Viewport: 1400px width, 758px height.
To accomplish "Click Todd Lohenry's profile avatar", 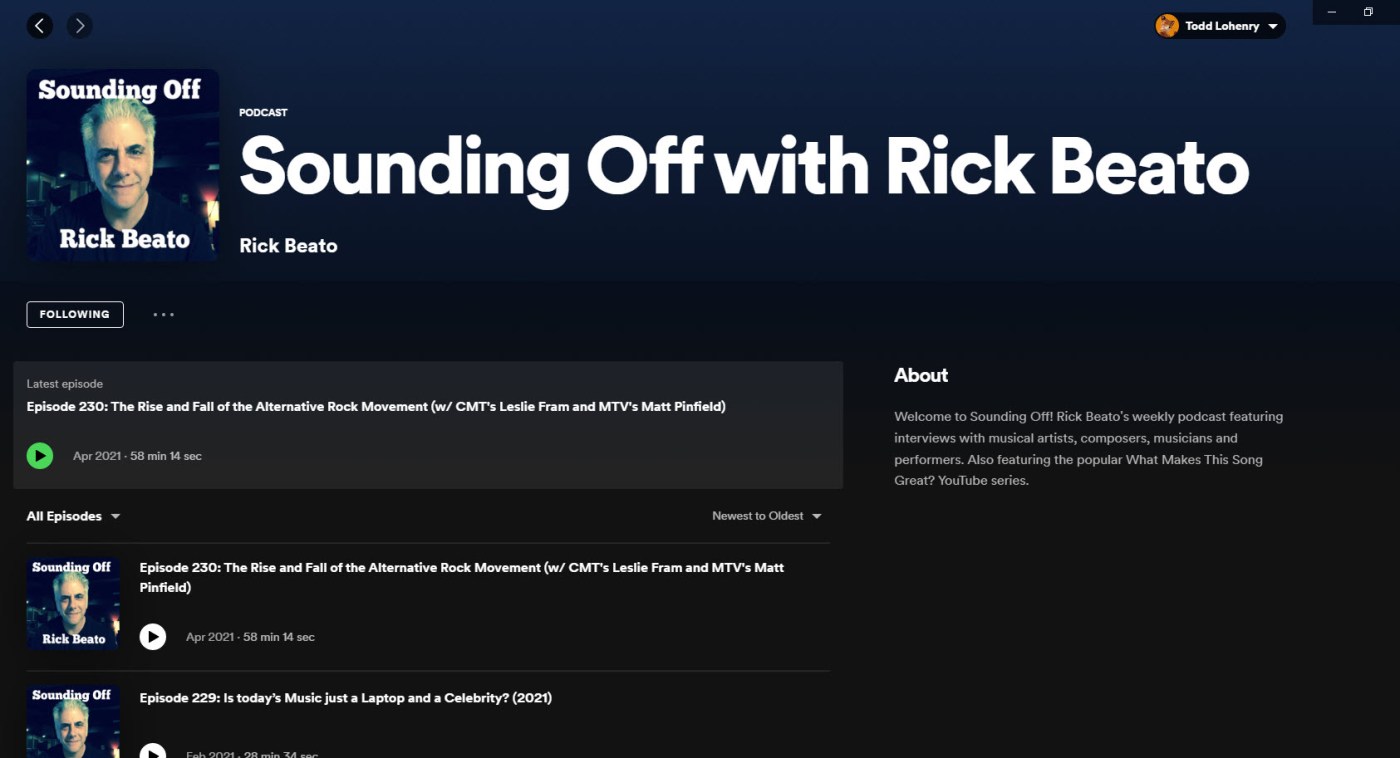I will pyautogui.click(x=1167, y=26).
